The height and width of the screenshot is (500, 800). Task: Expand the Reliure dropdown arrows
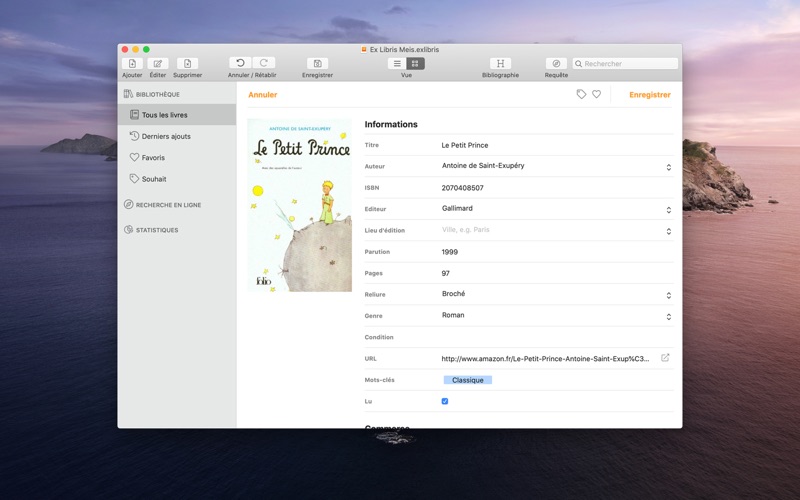(x=668, y=296)
